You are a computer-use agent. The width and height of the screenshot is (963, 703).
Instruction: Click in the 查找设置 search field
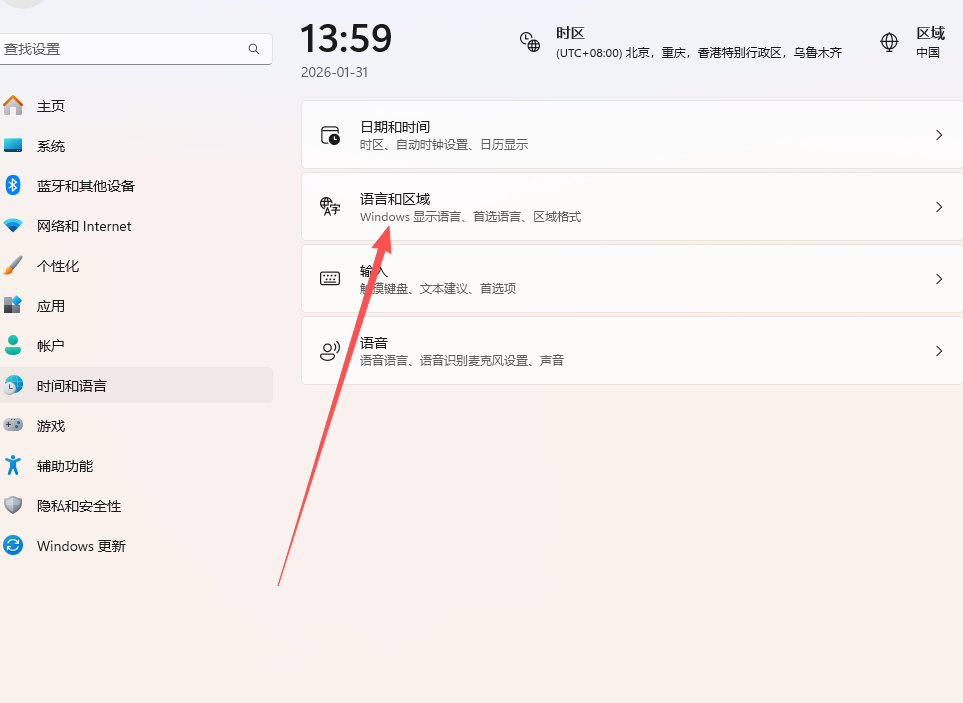135,49
